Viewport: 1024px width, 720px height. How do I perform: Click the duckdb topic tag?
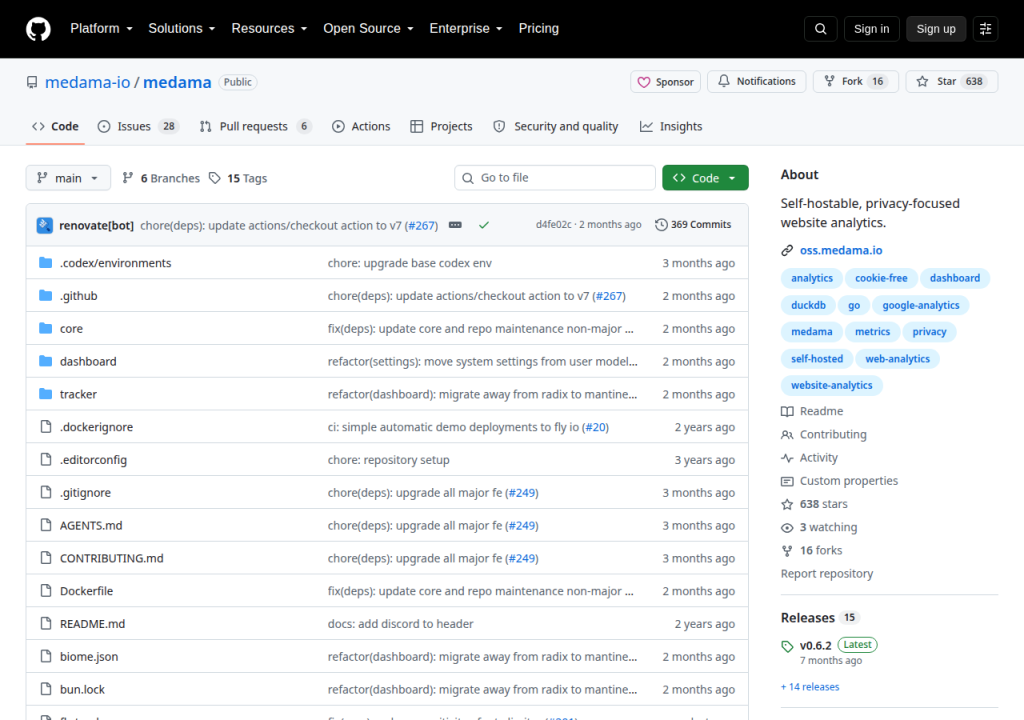[x=808, y=305]
